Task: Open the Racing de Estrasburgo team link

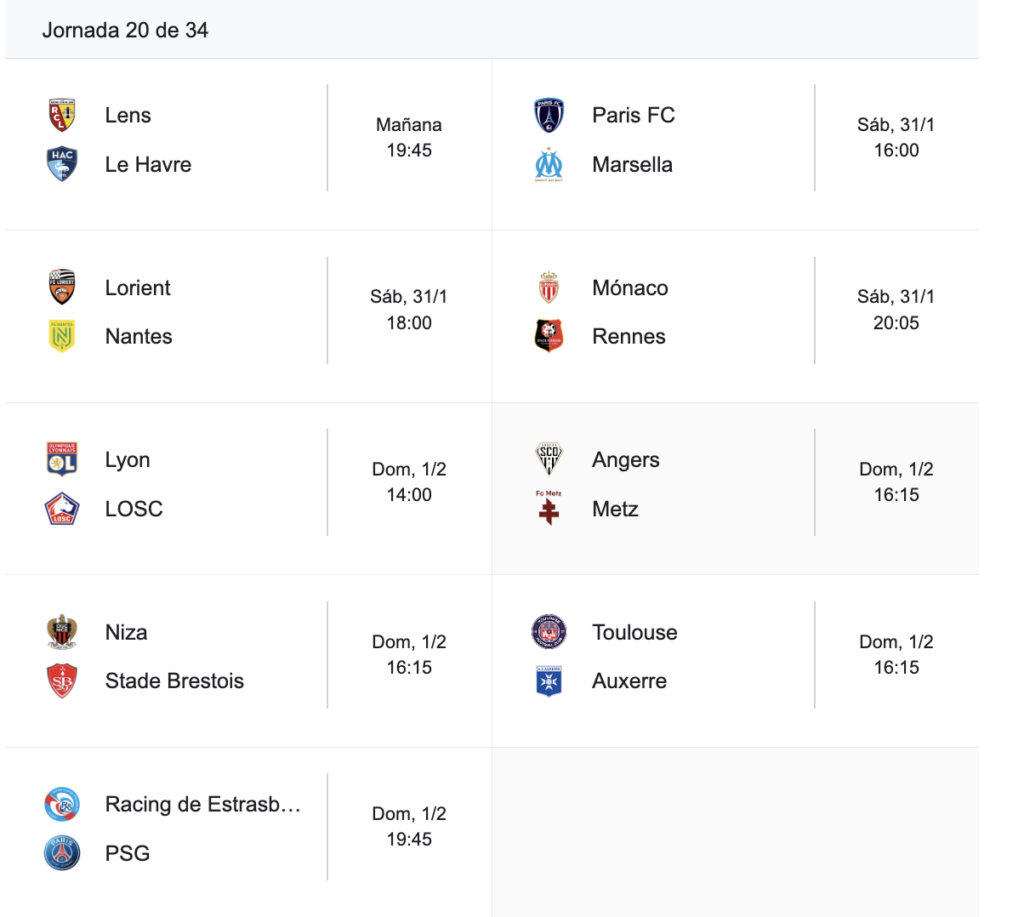Action: pos(202,804)
